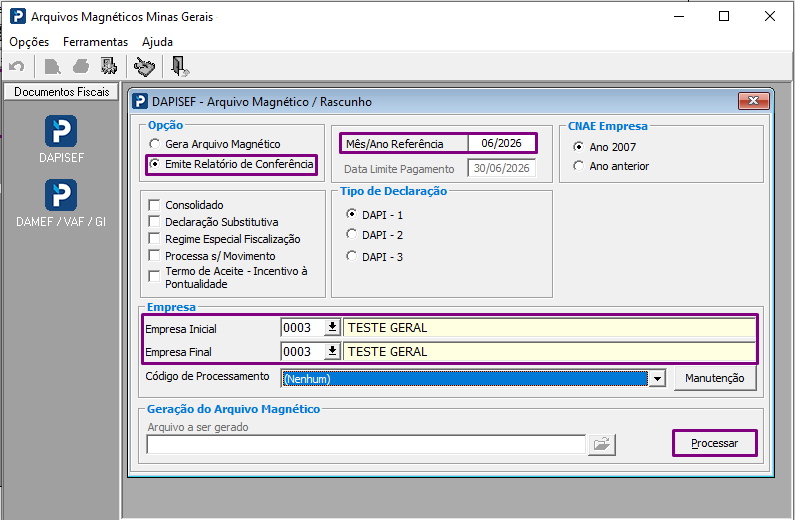Click Empresa Final name TESTE GERAL
This screenshot has height=520, width=795.
(550, 351)
